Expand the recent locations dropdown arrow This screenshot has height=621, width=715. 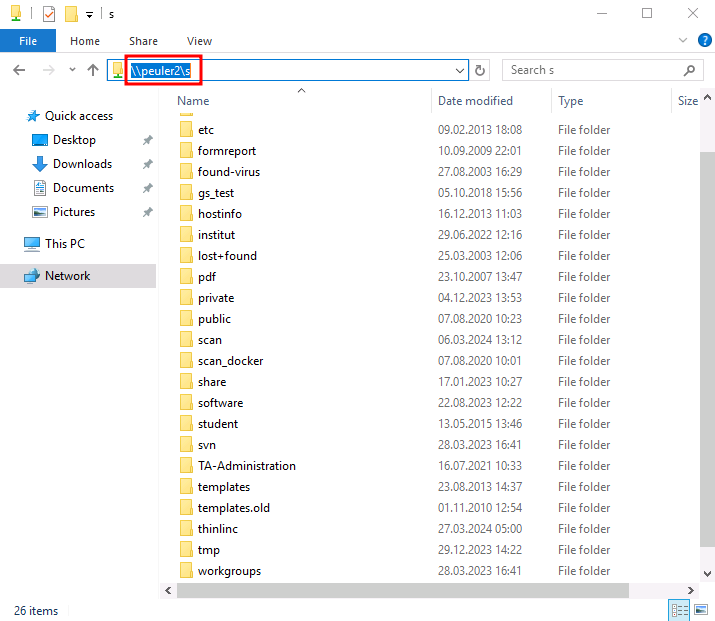click(72, 70)
